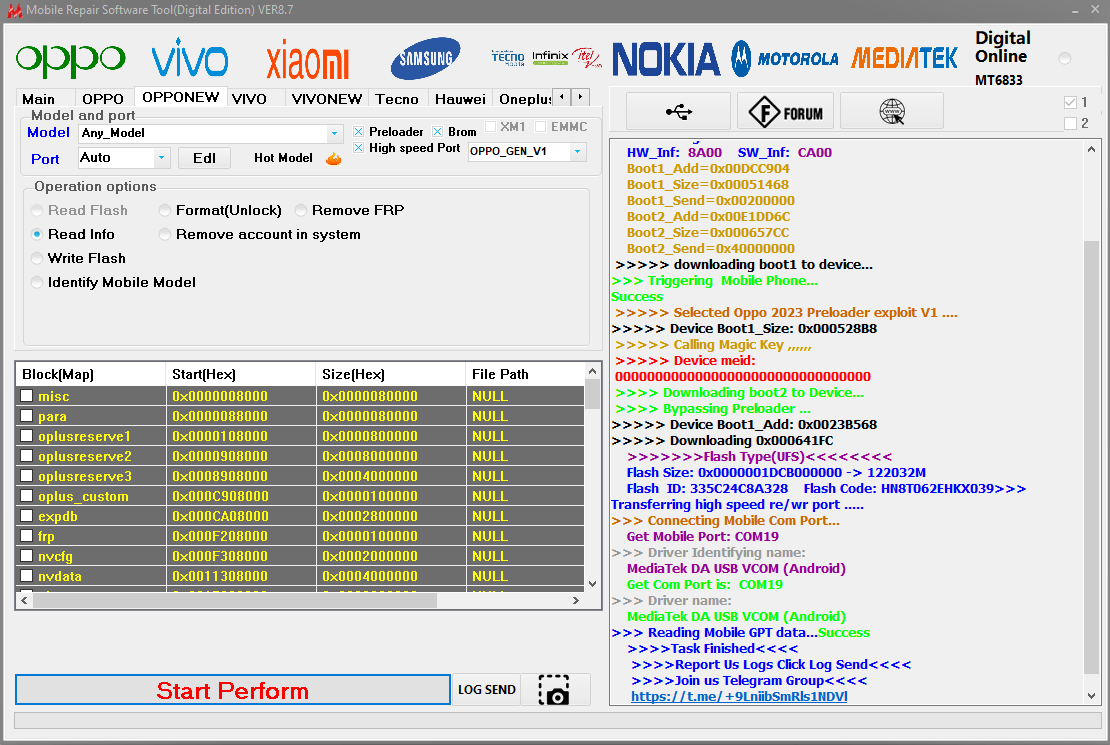The height and width of the screenshot is (745, 1110).
Task: Switch to the OPPO tab
Action: coord(103,98)
